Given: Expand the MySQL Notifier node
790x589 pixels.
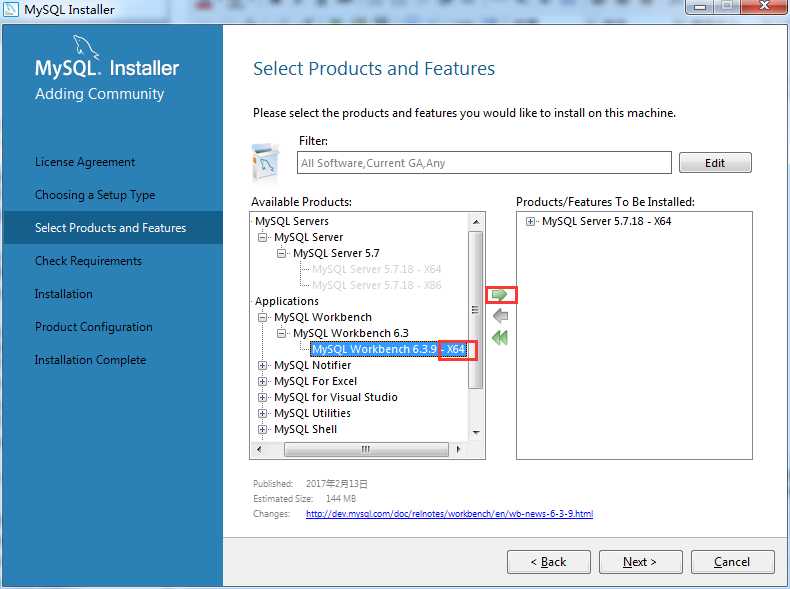Looking at the screenshot, I should coord(262,365).
